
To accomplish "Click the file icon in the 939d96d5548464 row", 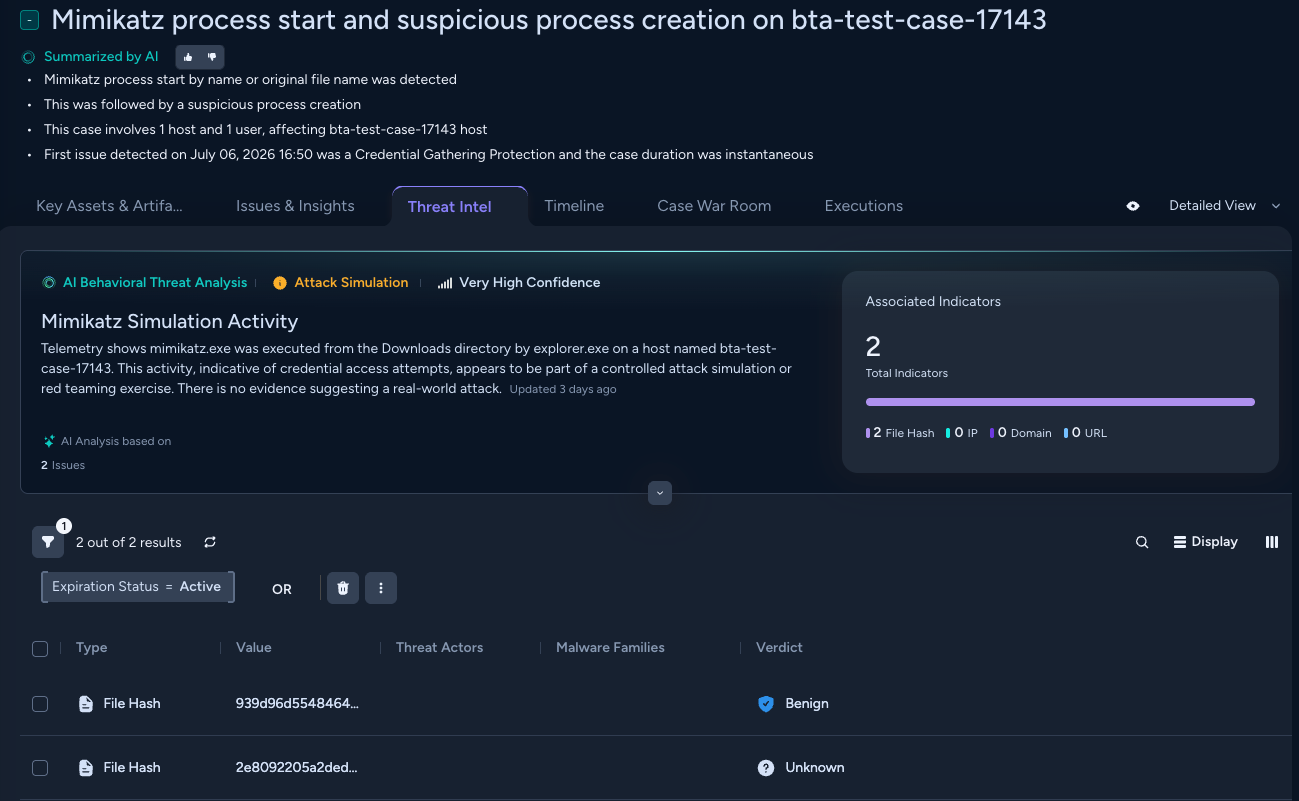I will [x=86, y=704].
